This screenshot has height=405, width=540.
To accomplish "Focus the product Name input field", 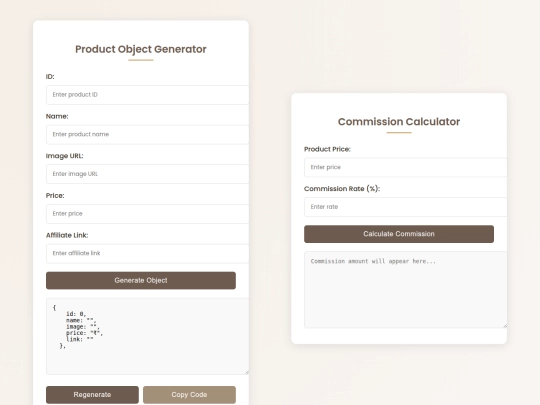I will [147, 134].
